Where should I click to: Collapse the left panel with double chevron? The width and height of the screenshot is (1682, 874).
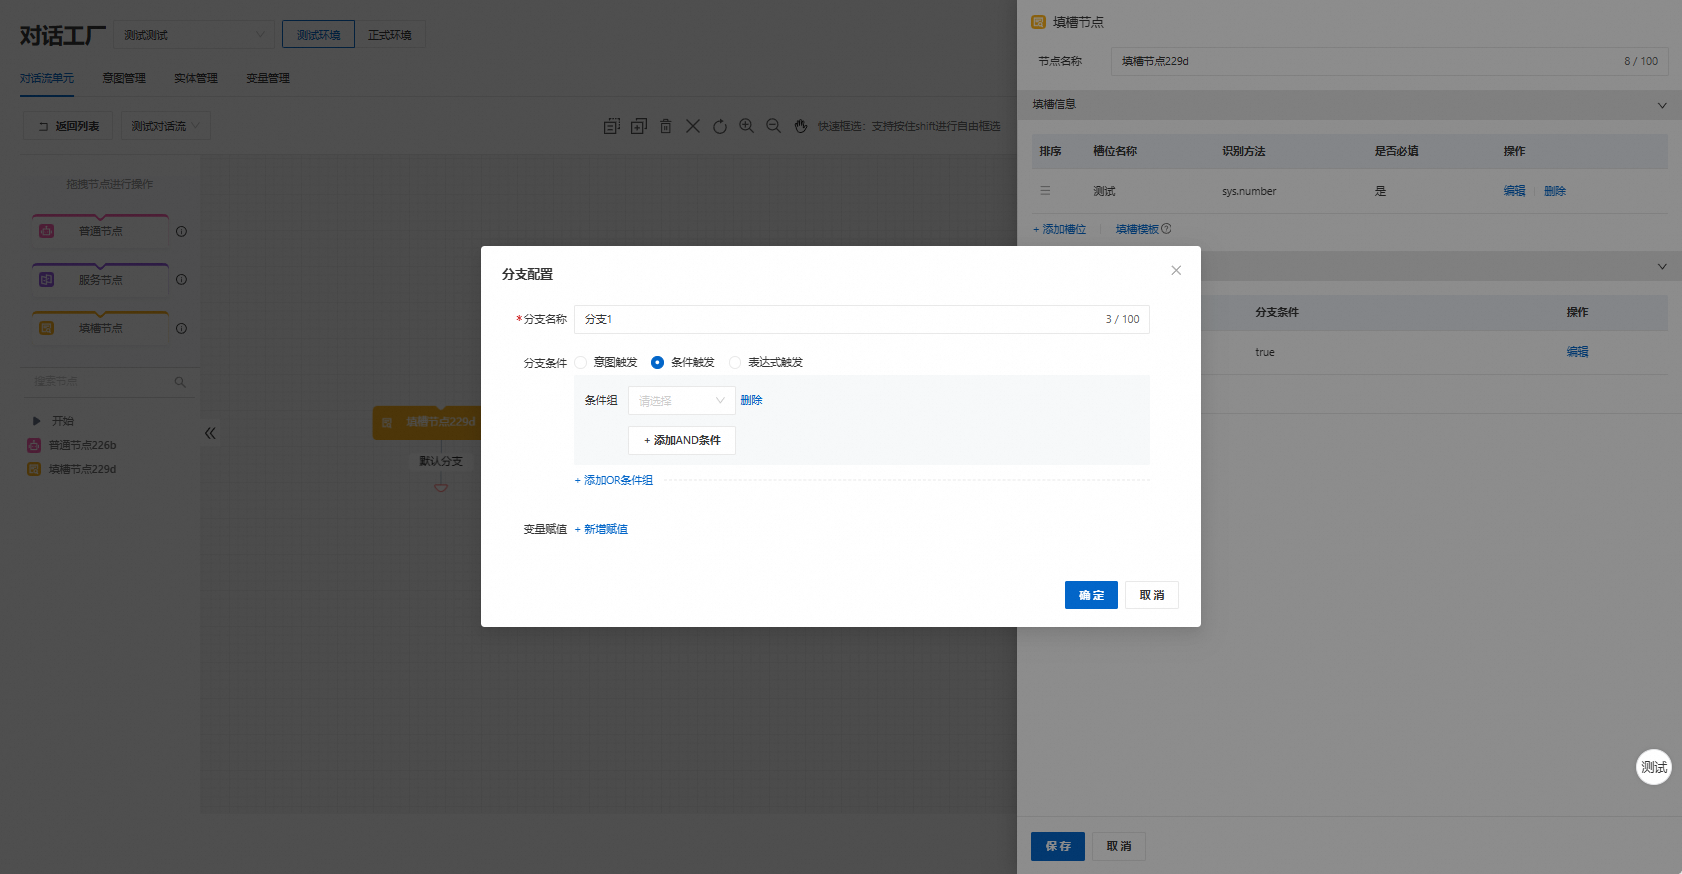coord(210,434)
